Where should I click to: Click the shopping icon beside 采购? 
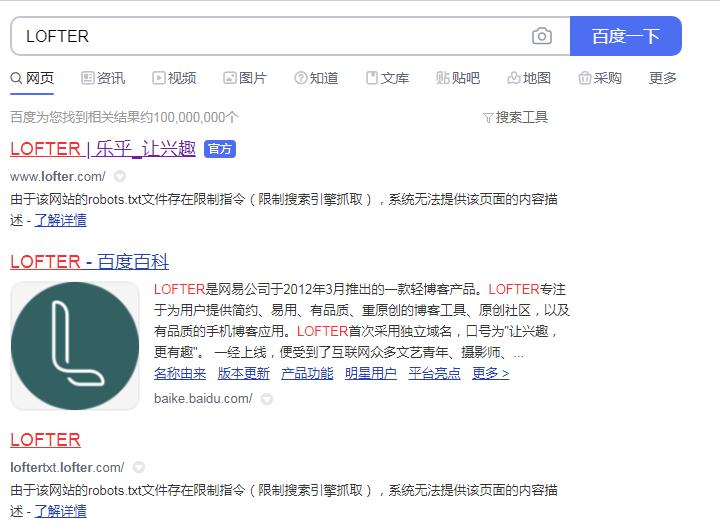point(585,78)
